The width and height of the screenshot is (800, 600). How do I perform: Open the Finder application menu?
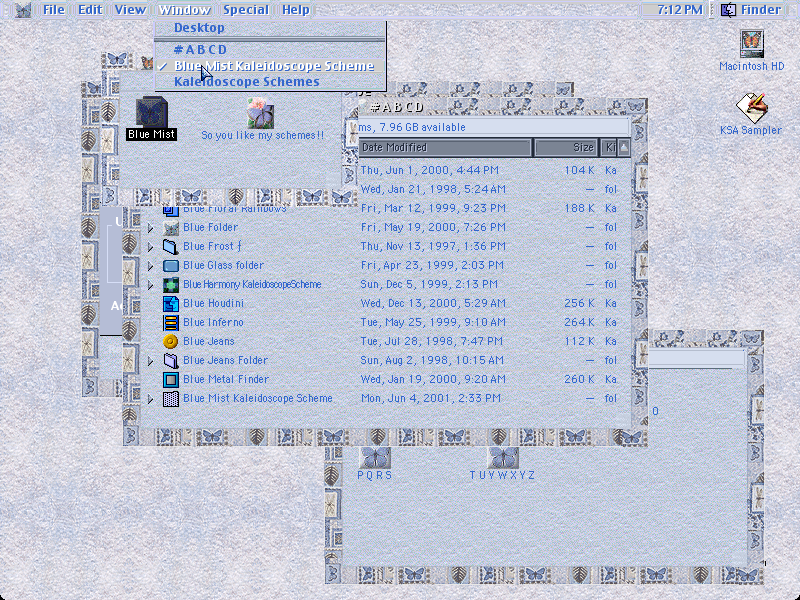point(751,10)
